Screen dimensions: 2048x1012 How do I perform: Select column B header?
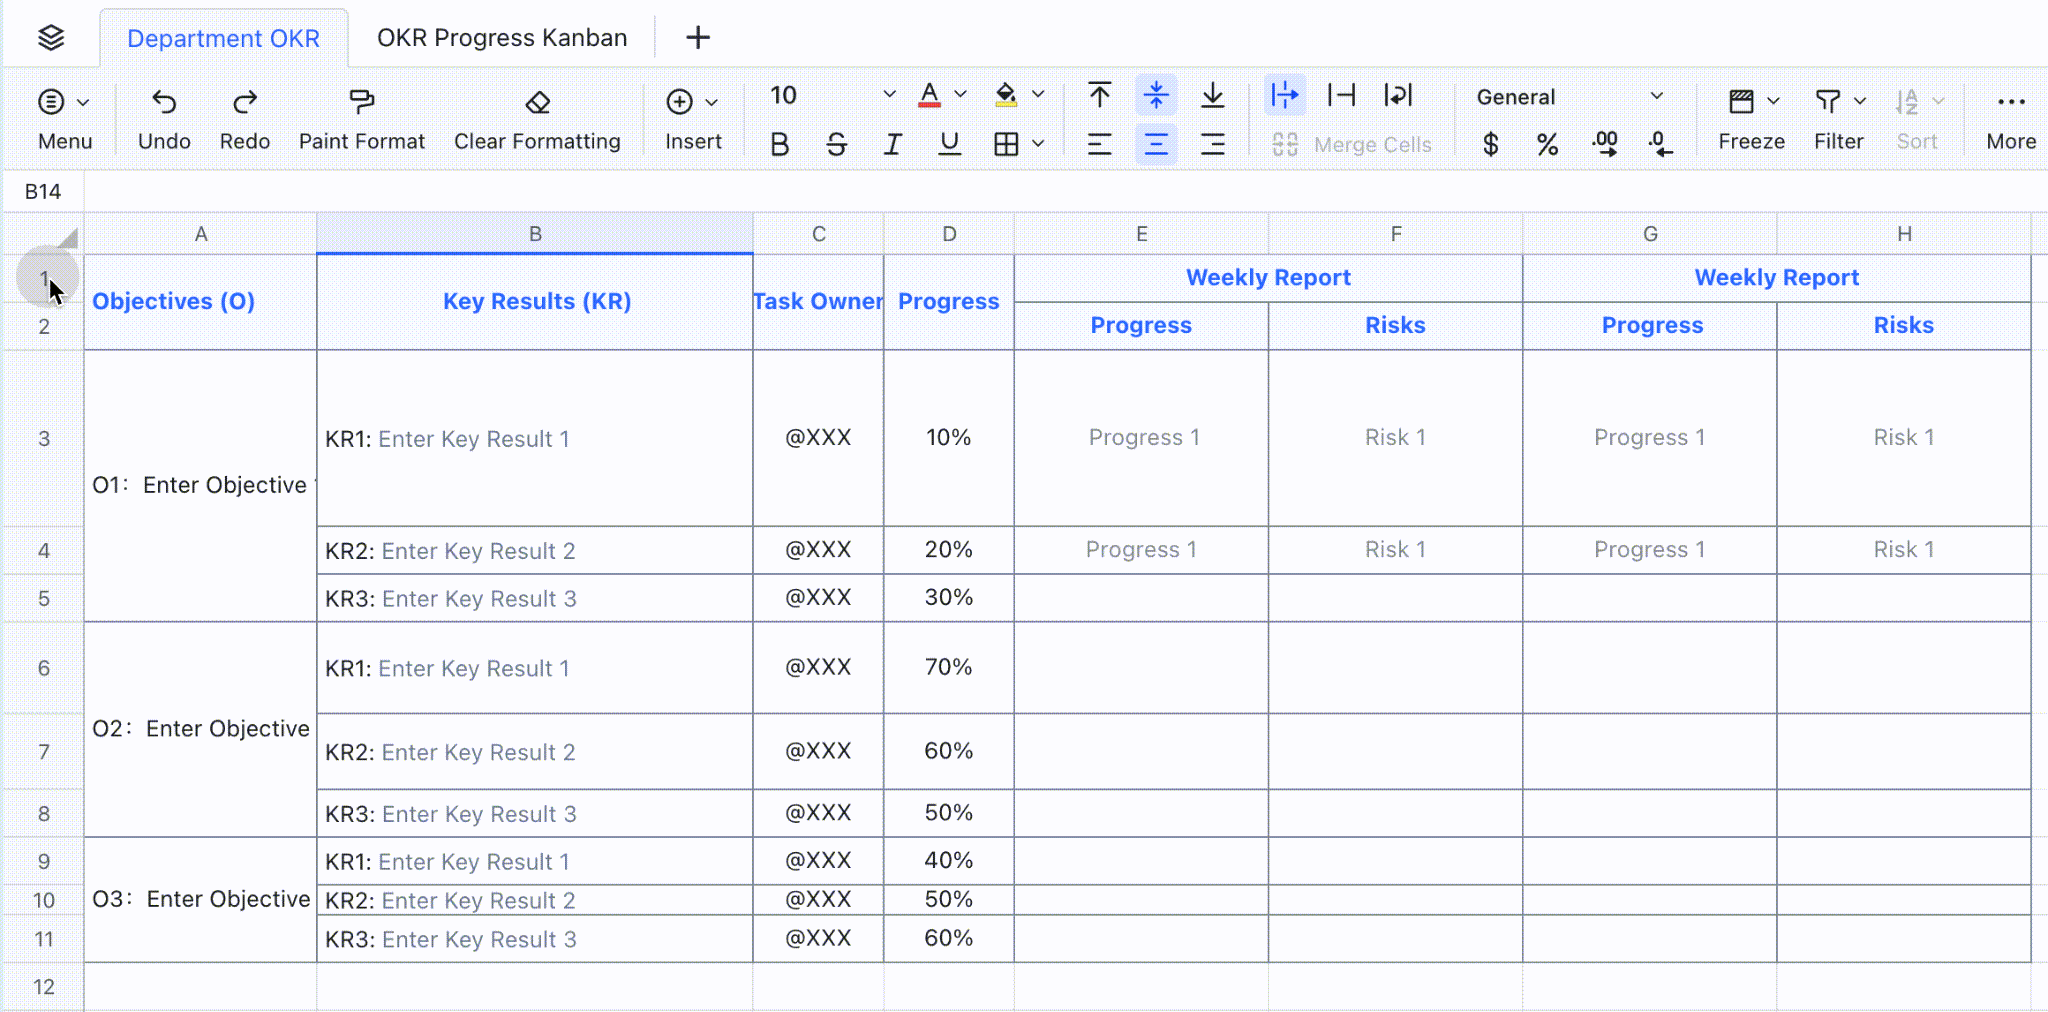(x=535, y=234)
